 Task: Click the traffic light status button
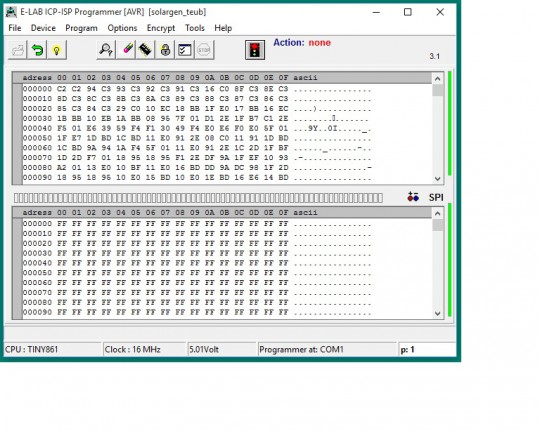click(x=255, y=50)
